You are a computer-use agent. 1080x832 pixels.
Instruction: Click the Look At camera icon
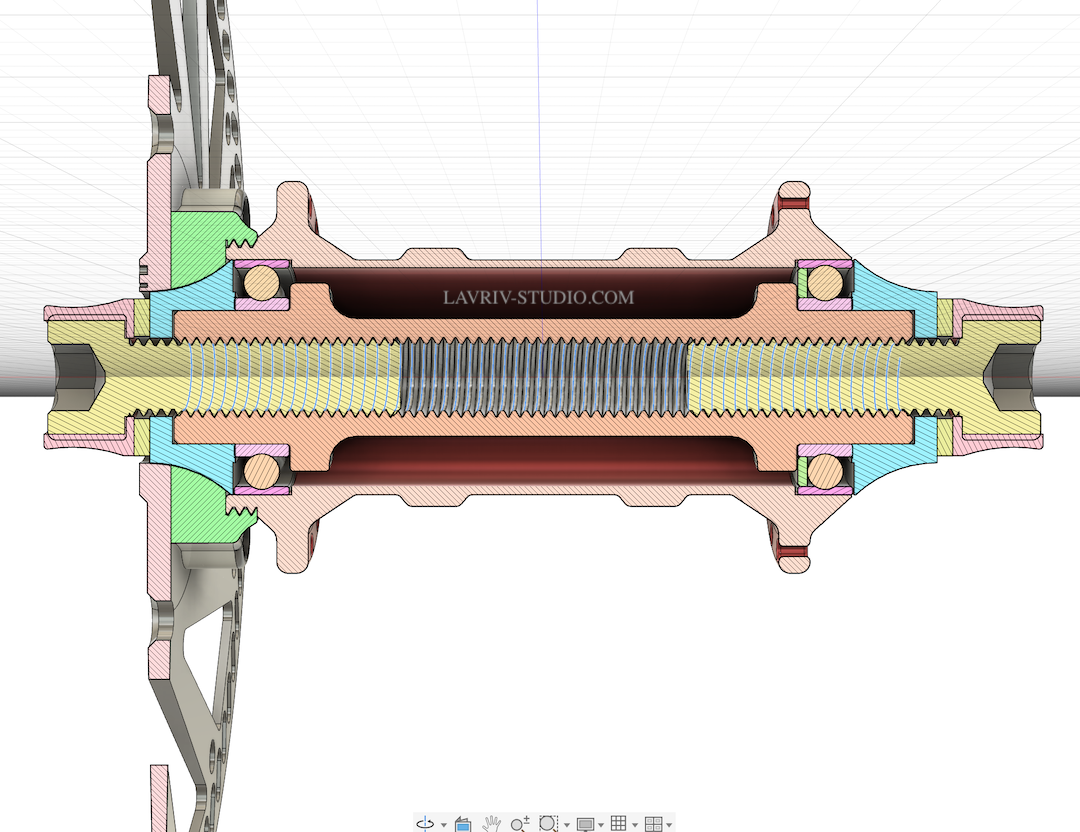click(x=462, y=823)
